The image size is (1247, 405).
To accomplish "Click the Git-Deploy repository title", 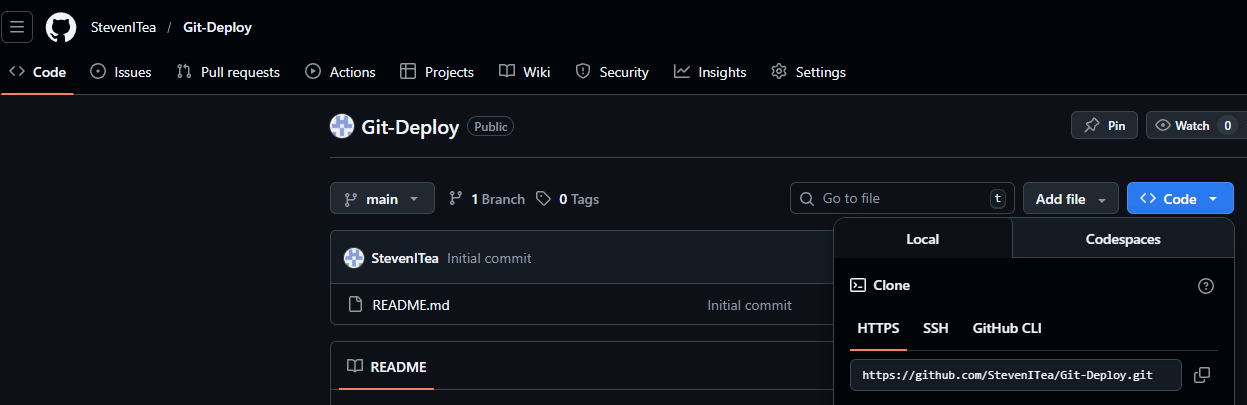I will pyautogui.click(x=411, y=127).
